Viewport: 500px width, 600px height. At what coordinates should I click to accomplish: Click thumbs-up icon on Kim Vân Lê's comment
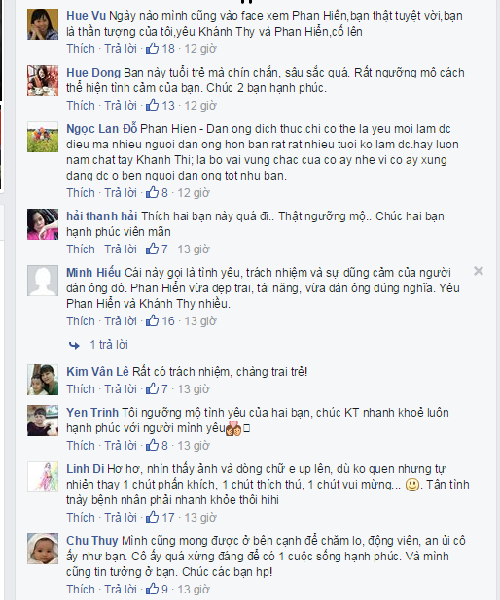click(152, 389)
